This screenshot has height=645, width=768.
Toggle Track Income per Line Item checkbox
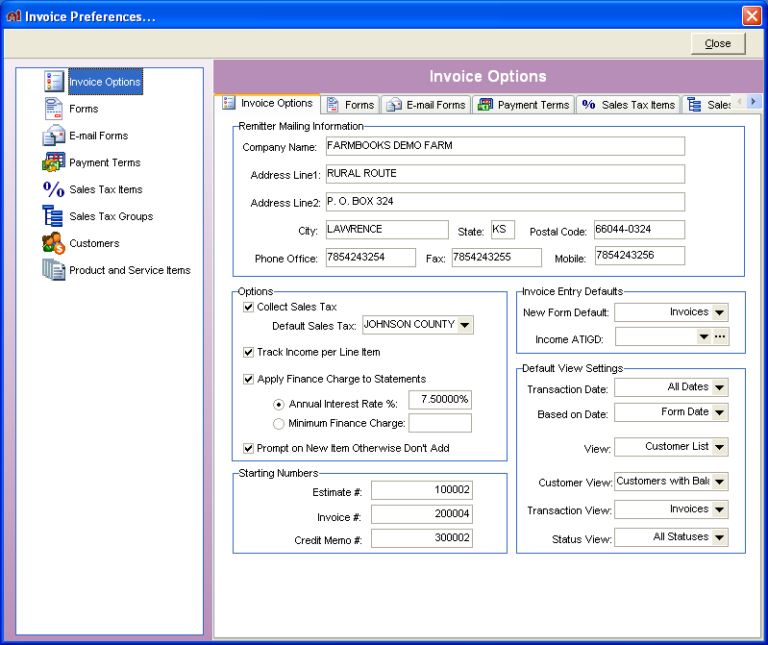248,352
